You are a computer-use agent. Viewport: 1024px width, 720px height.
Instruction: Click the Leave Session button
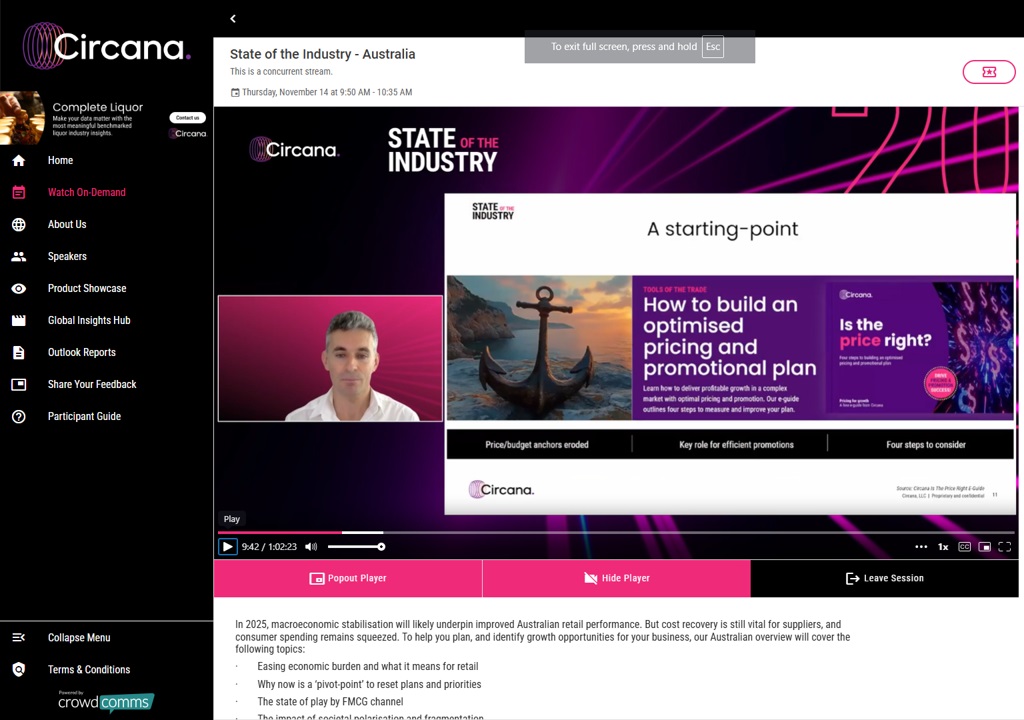[x=884, y=578]
